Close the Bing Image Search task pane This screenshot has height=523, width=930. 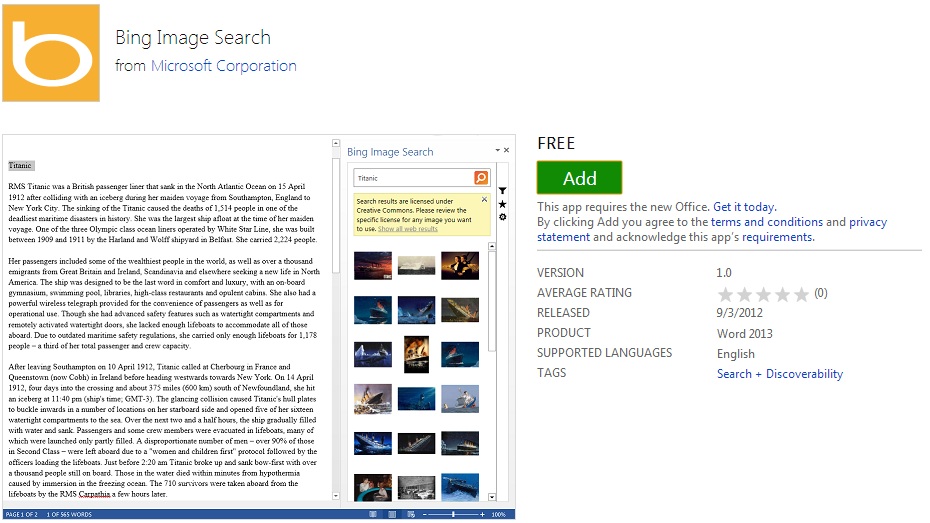pyautogui.click(x=507, y=150)
